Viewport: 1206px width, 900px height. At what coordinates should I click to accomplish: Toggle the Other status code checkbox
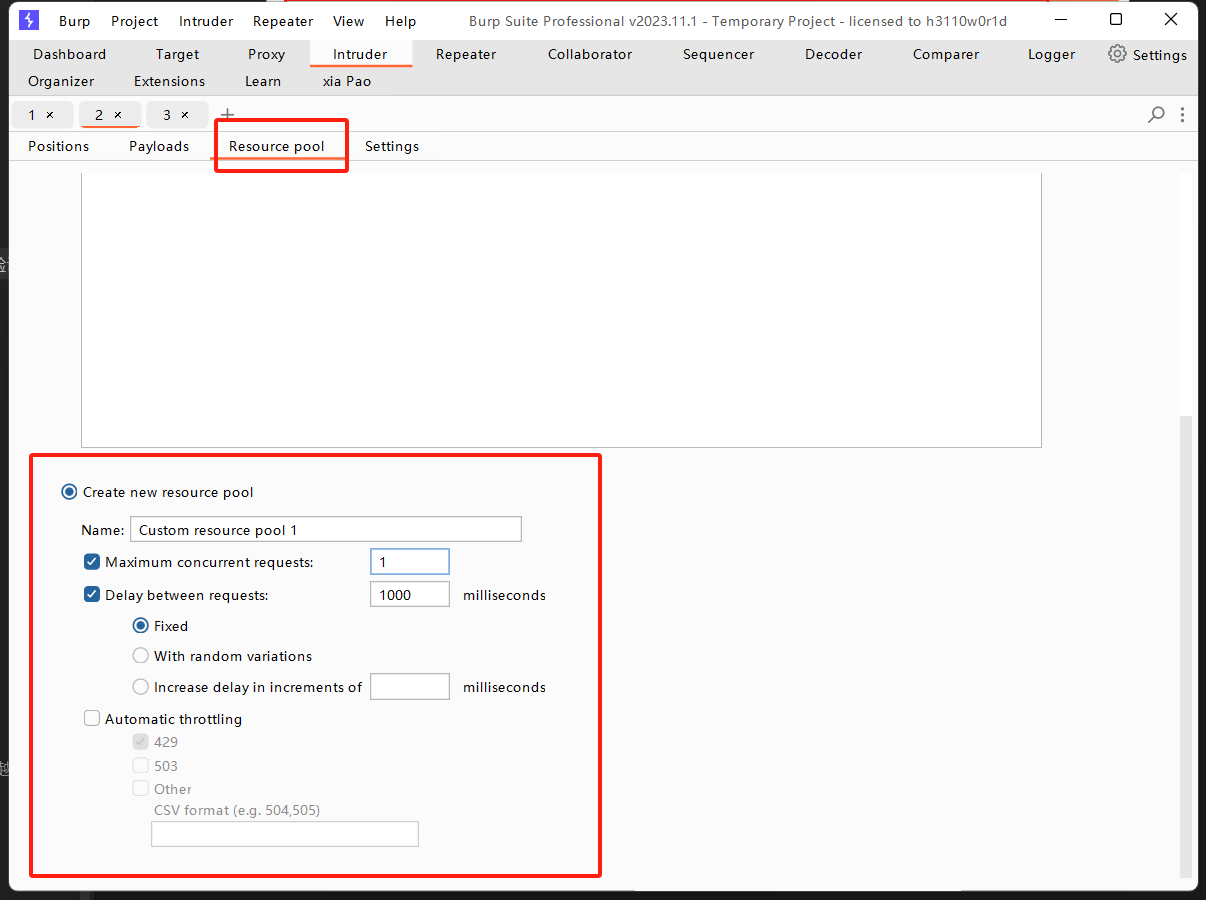[141, 789]
